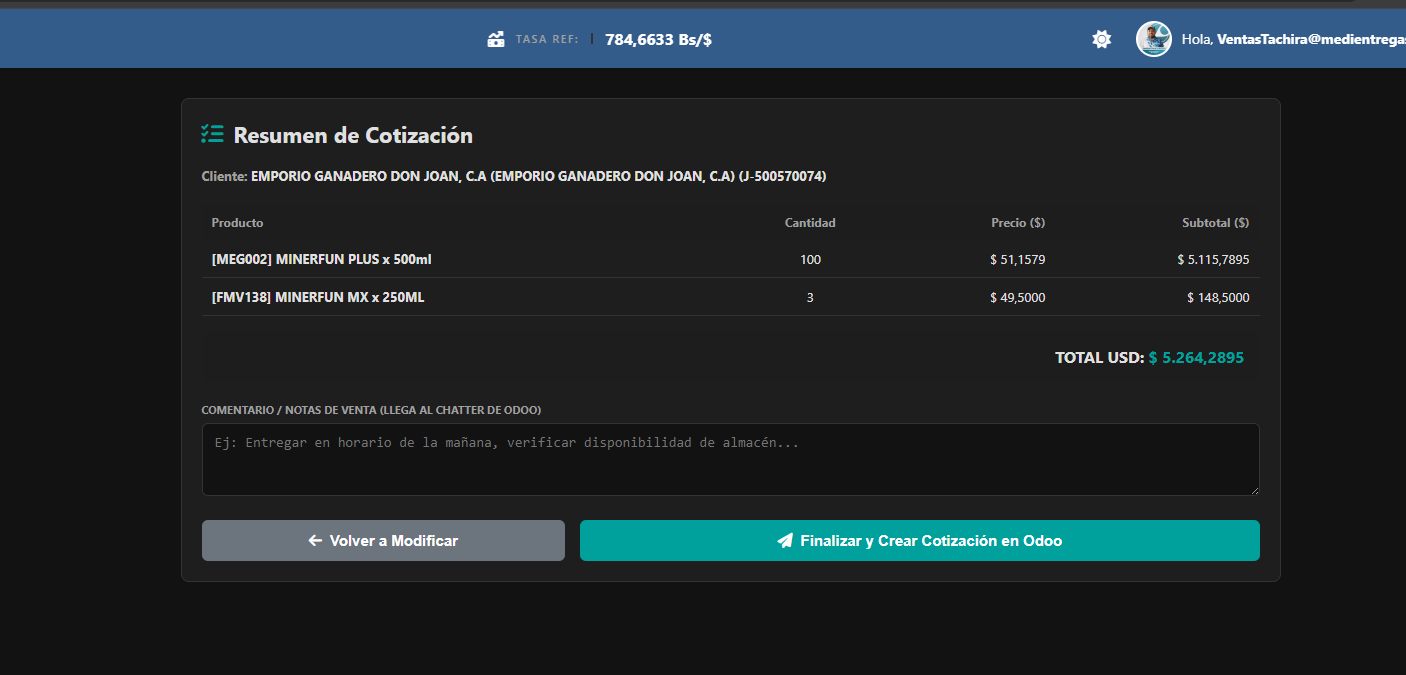Click the Precio ($) column header

click(x=1018, y=222)
